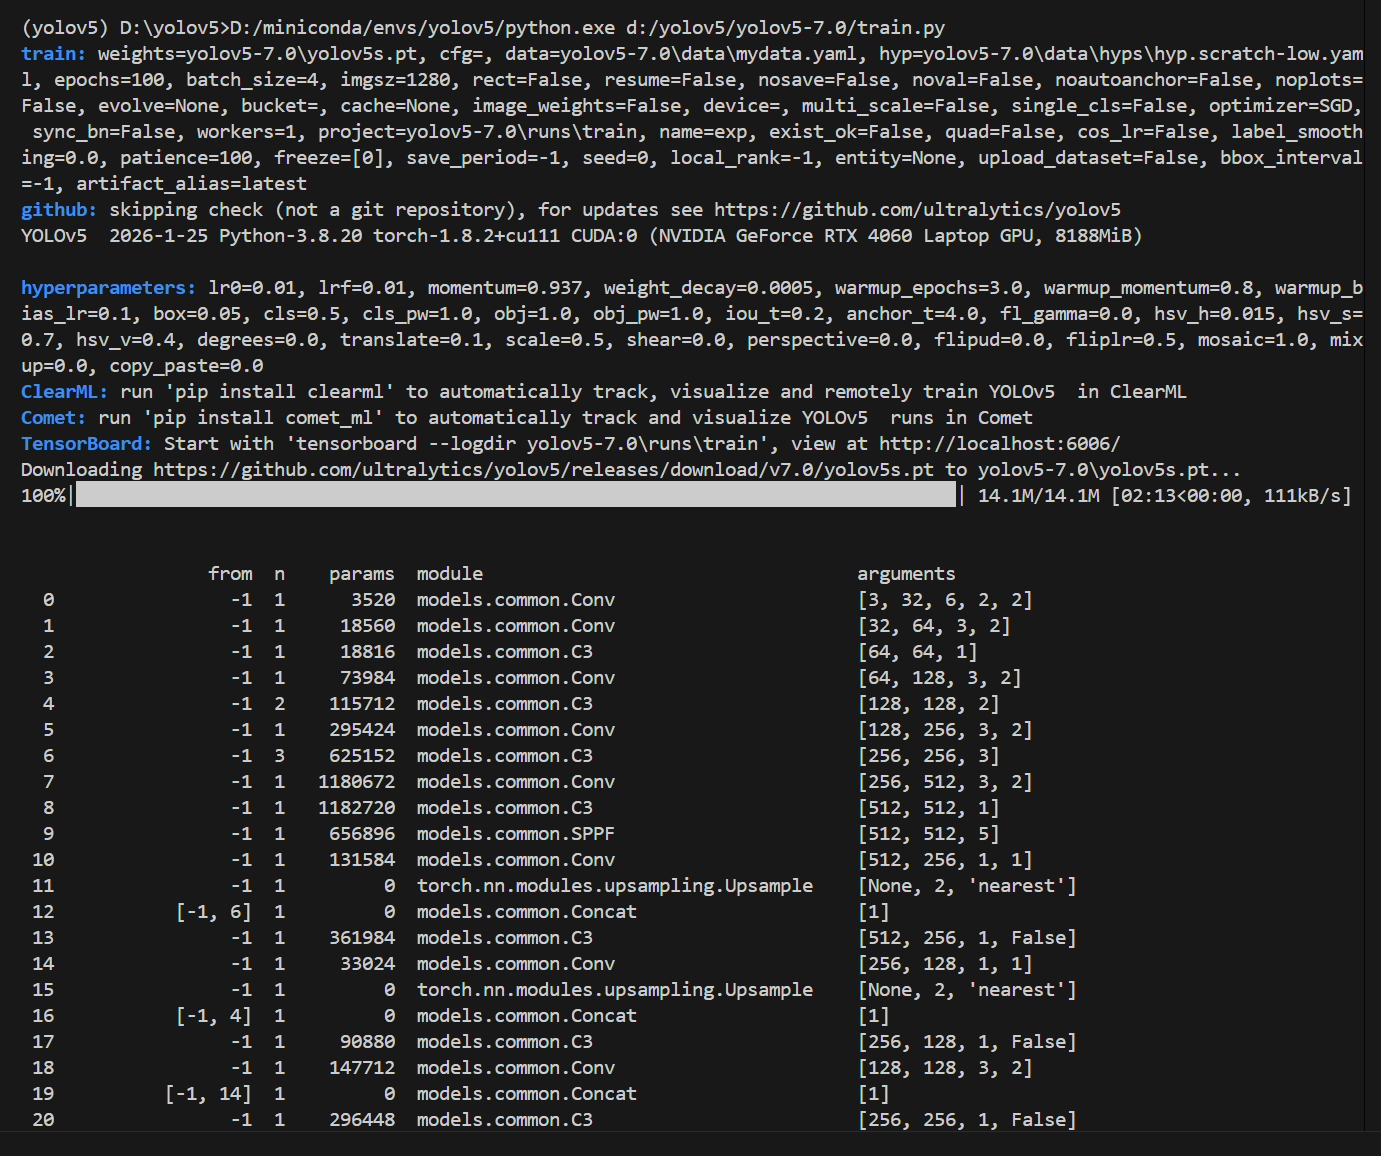Click the 'params' column header

point(361,574)
